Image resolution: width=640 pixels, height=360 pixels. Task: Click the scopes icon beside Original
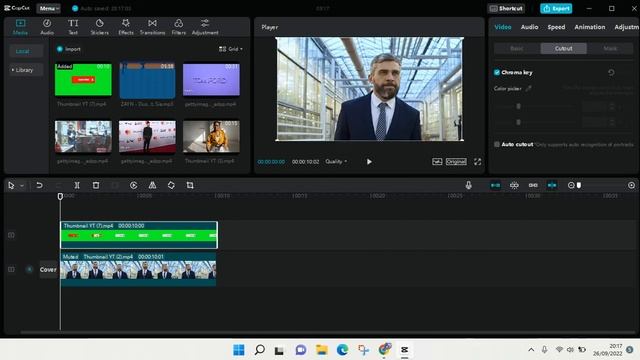point(437,162)
